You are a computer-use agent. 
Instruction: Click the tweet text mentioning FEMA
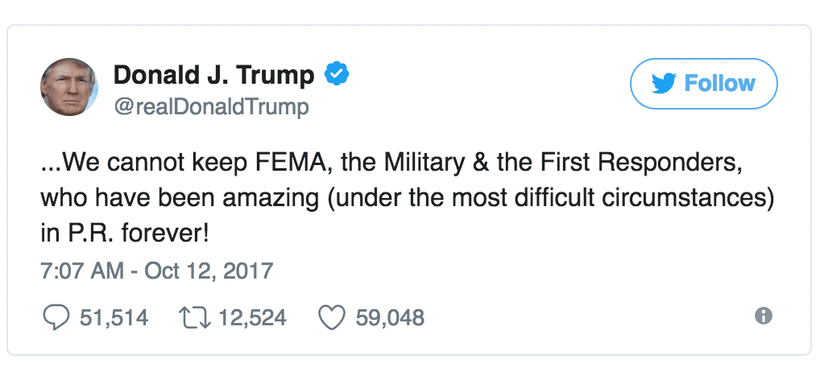[406, 199]
